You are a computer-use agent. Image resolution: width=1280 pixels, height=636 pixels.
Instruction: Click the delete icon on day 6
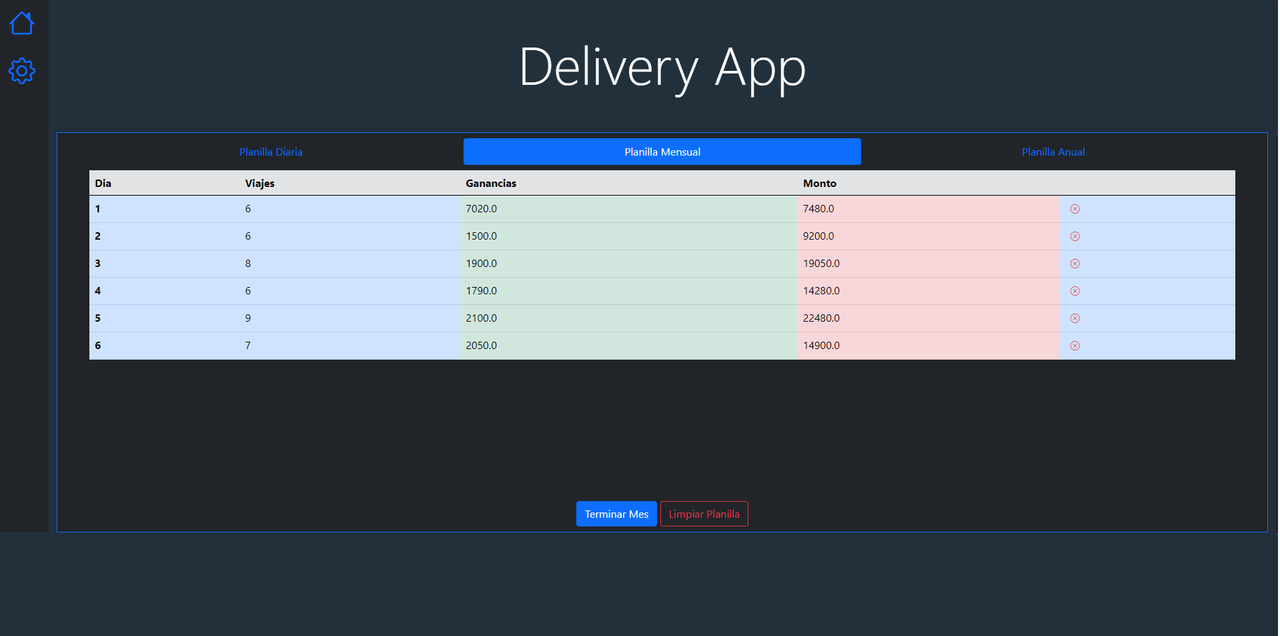(x=1075, y=345)
